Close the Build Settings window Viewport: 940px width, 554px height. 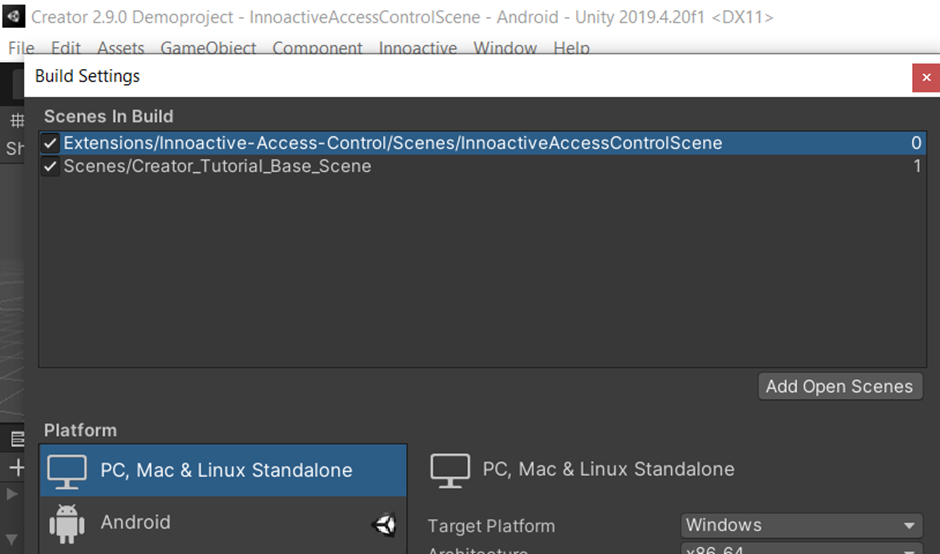click(925, 77)
